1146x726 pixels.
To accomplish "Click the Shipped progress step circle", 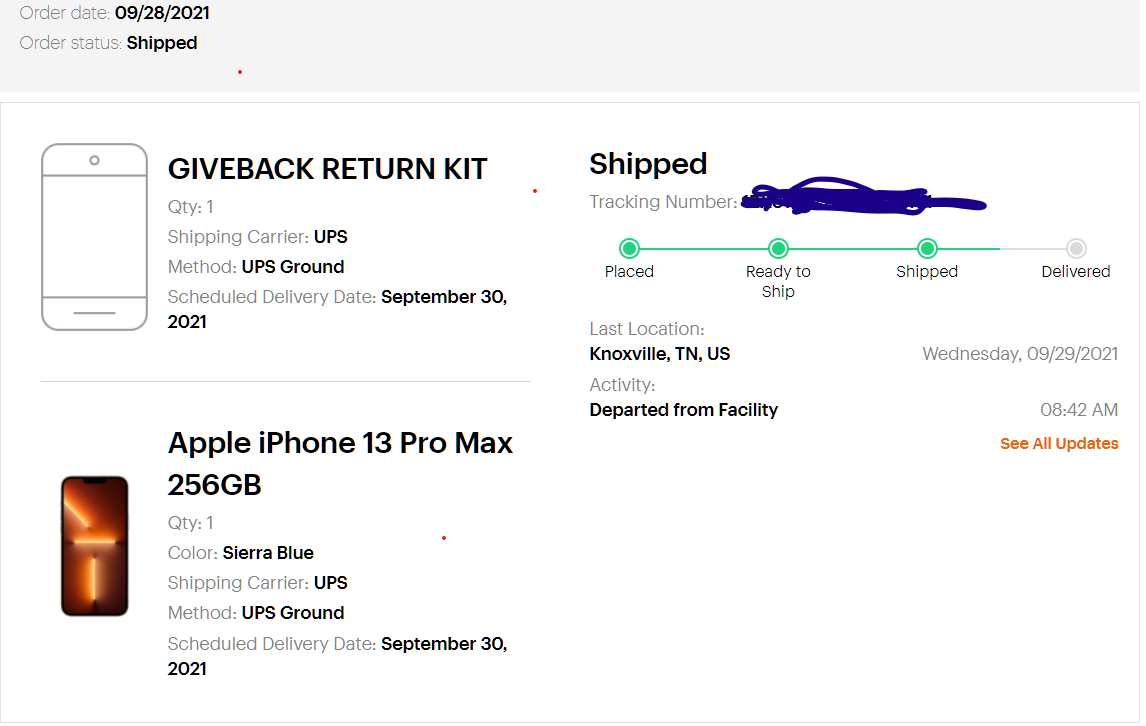I will pyautogui.click(x=927, y=249).
